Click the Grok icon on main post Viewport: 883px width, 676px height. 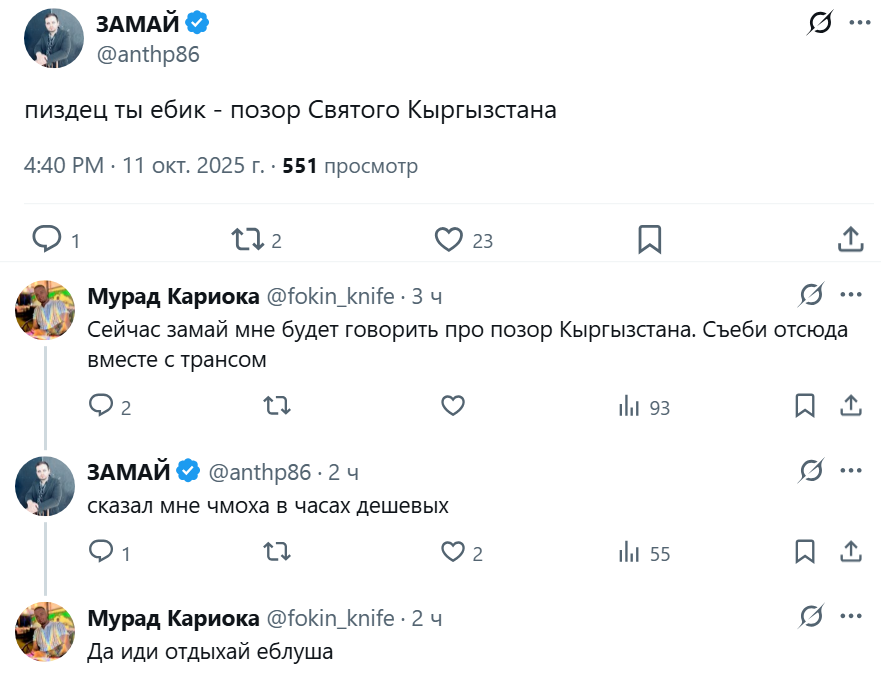click(819, 24)
